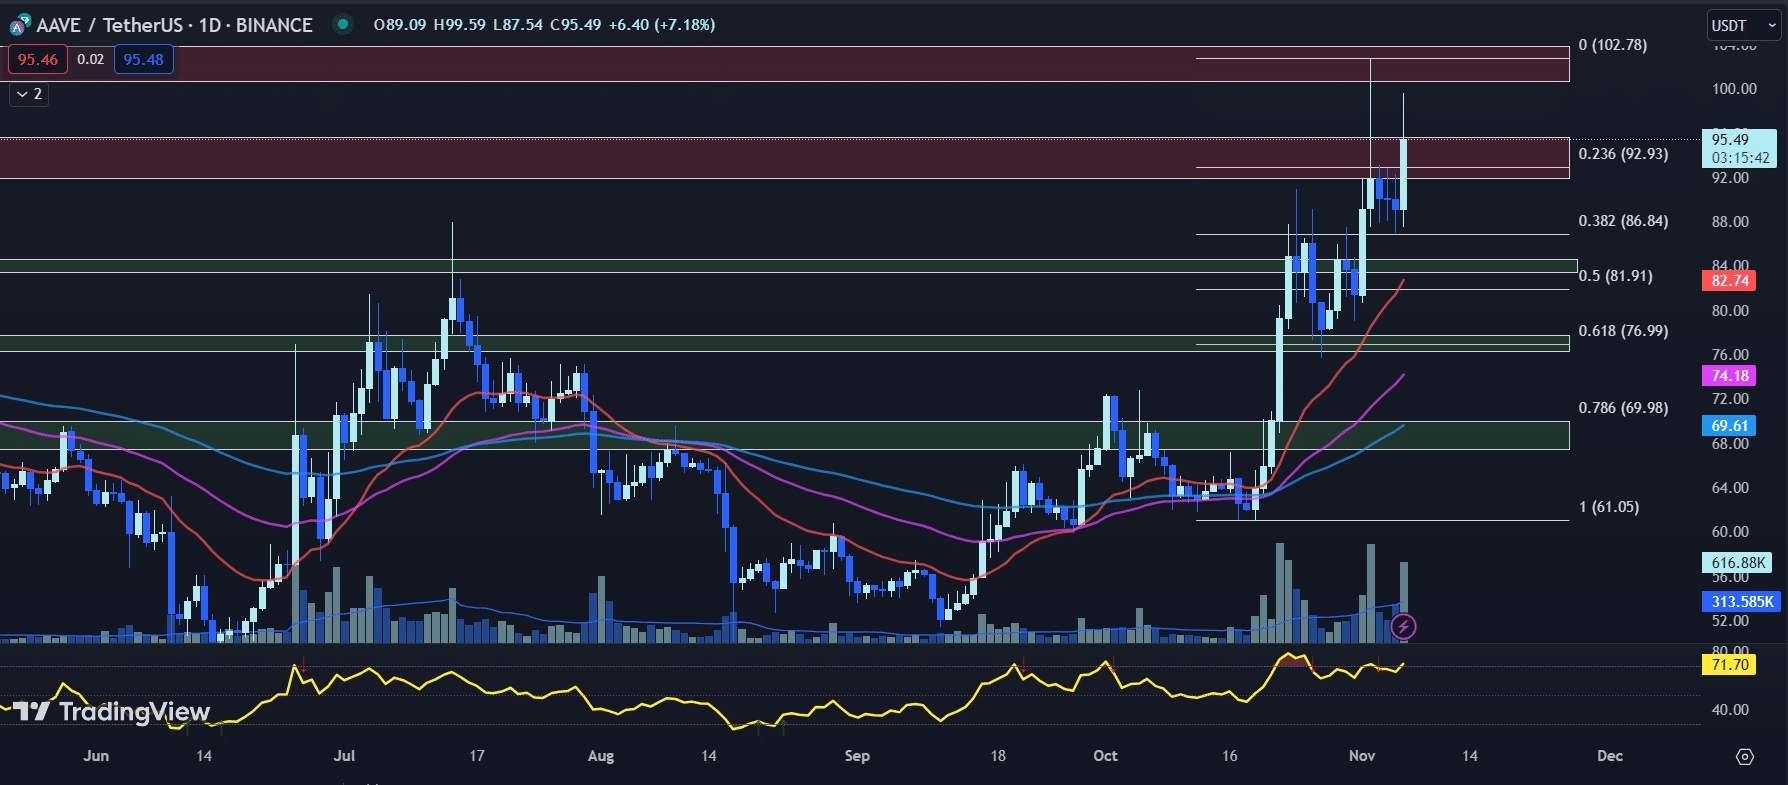Click the current price 95.49 countdown label

pos(1739,149)
